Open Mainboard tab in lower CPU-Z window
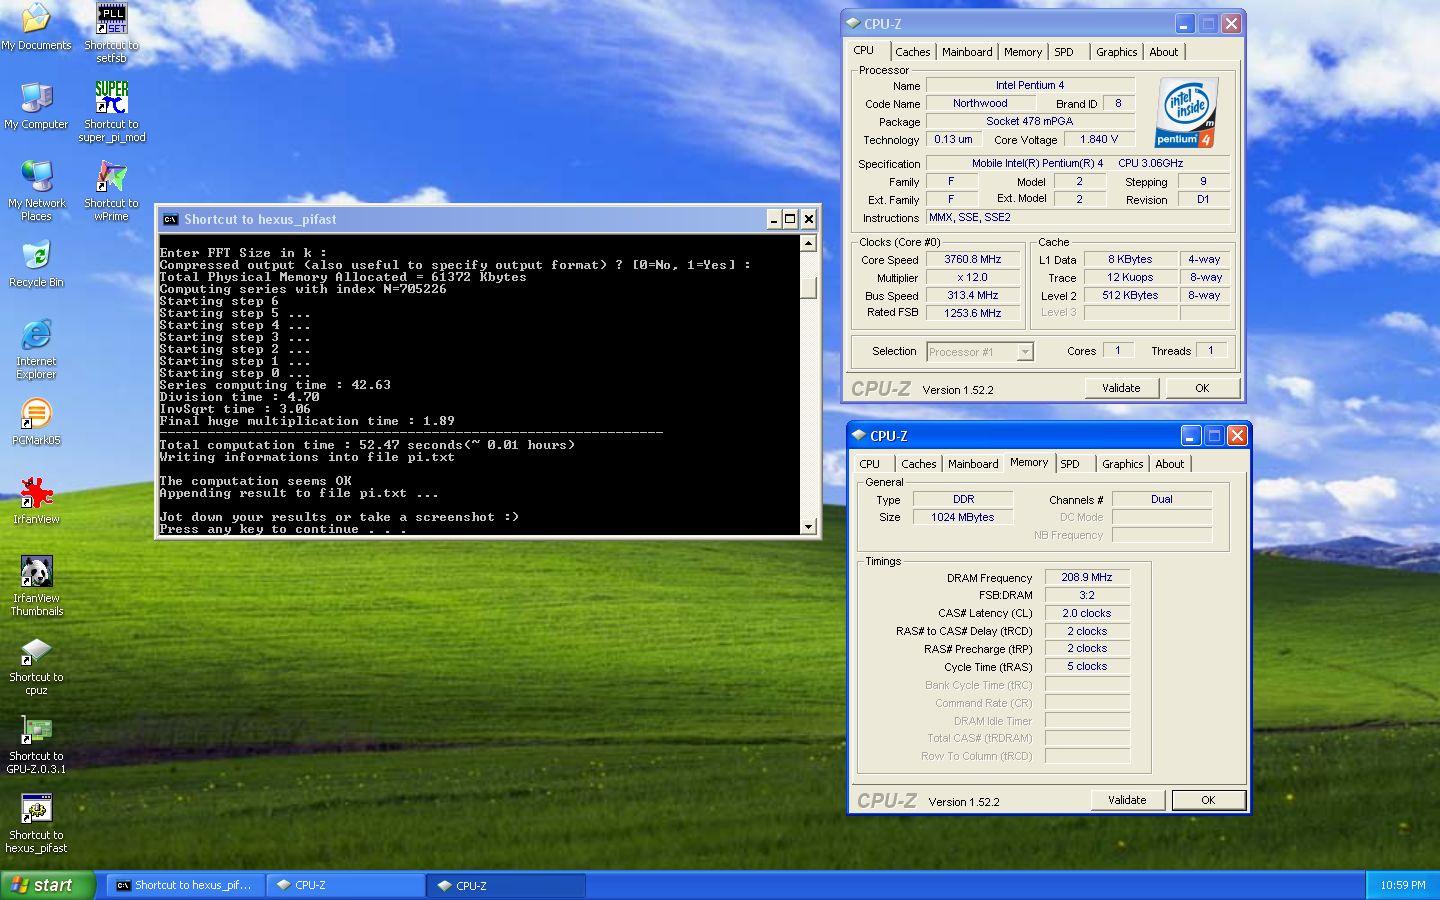1440x900 pixels. (x=973, y=464)
